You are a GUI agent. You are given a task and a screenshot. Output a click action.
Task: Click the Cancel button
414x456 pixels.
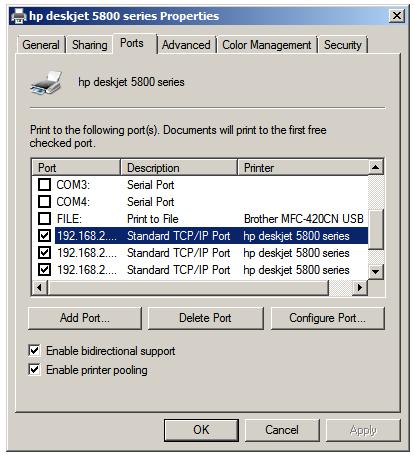click(x=282, y=430)
